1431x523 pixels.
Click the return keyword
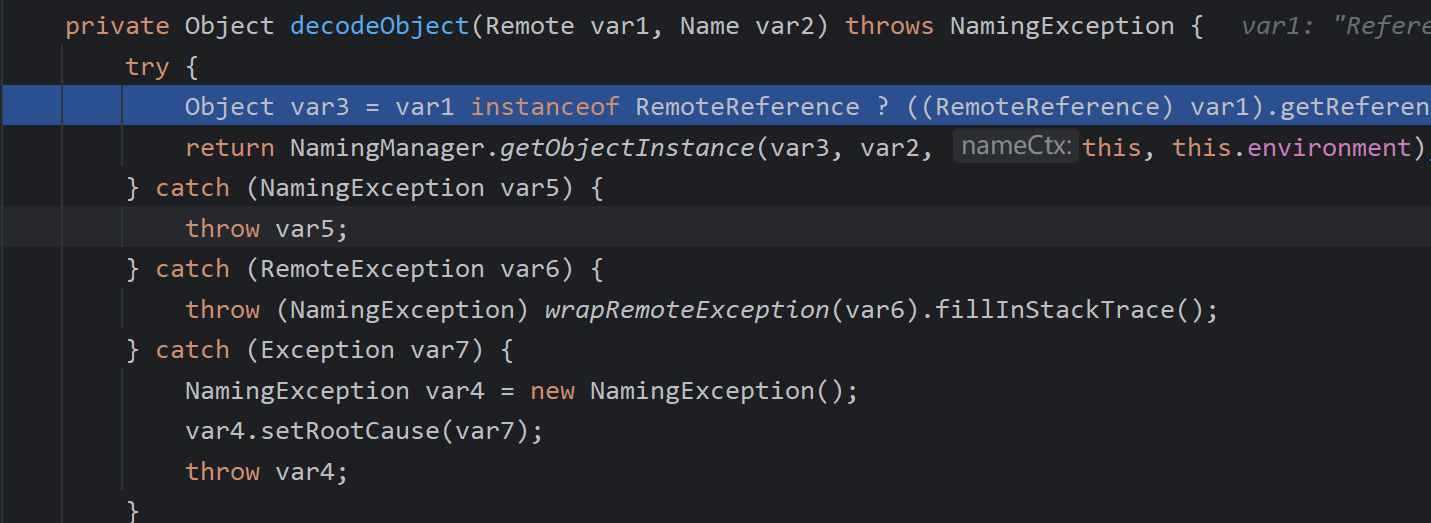tap(229, 148)
